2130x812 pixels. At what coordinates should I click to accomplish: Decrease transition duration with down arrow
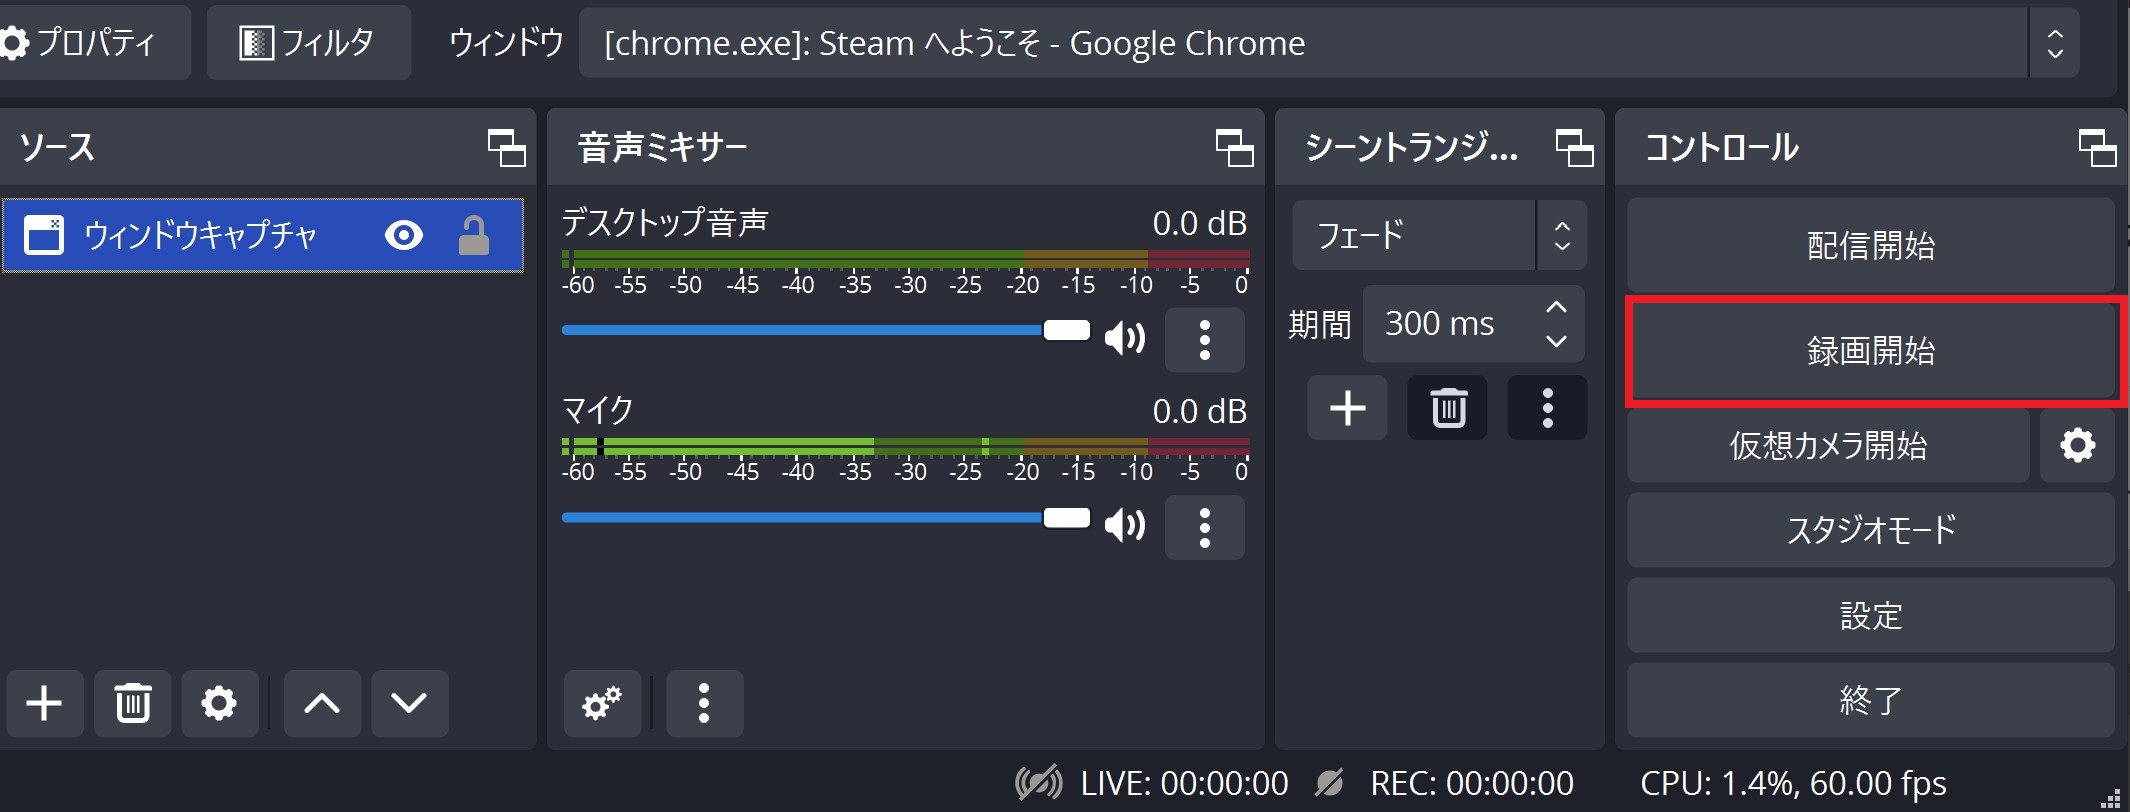coord(1556,341)
